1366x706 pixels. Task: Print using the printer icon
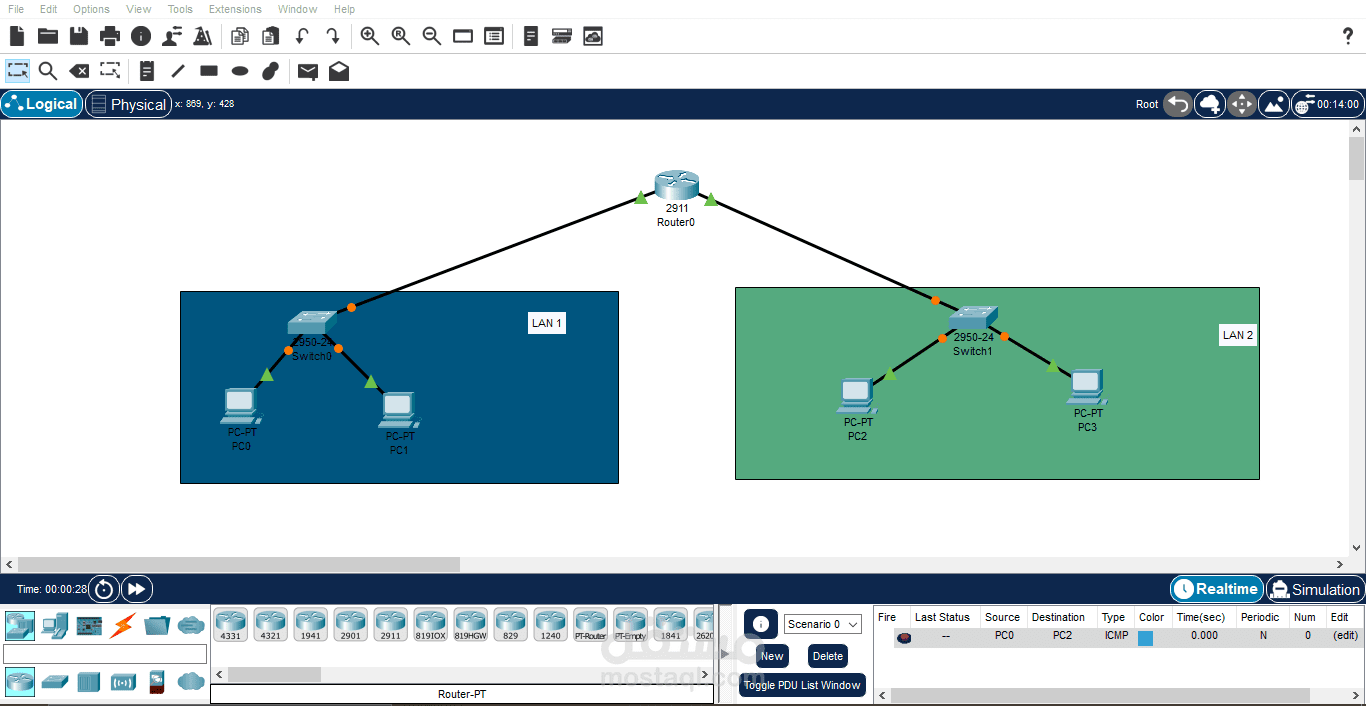tap(110, 36)
